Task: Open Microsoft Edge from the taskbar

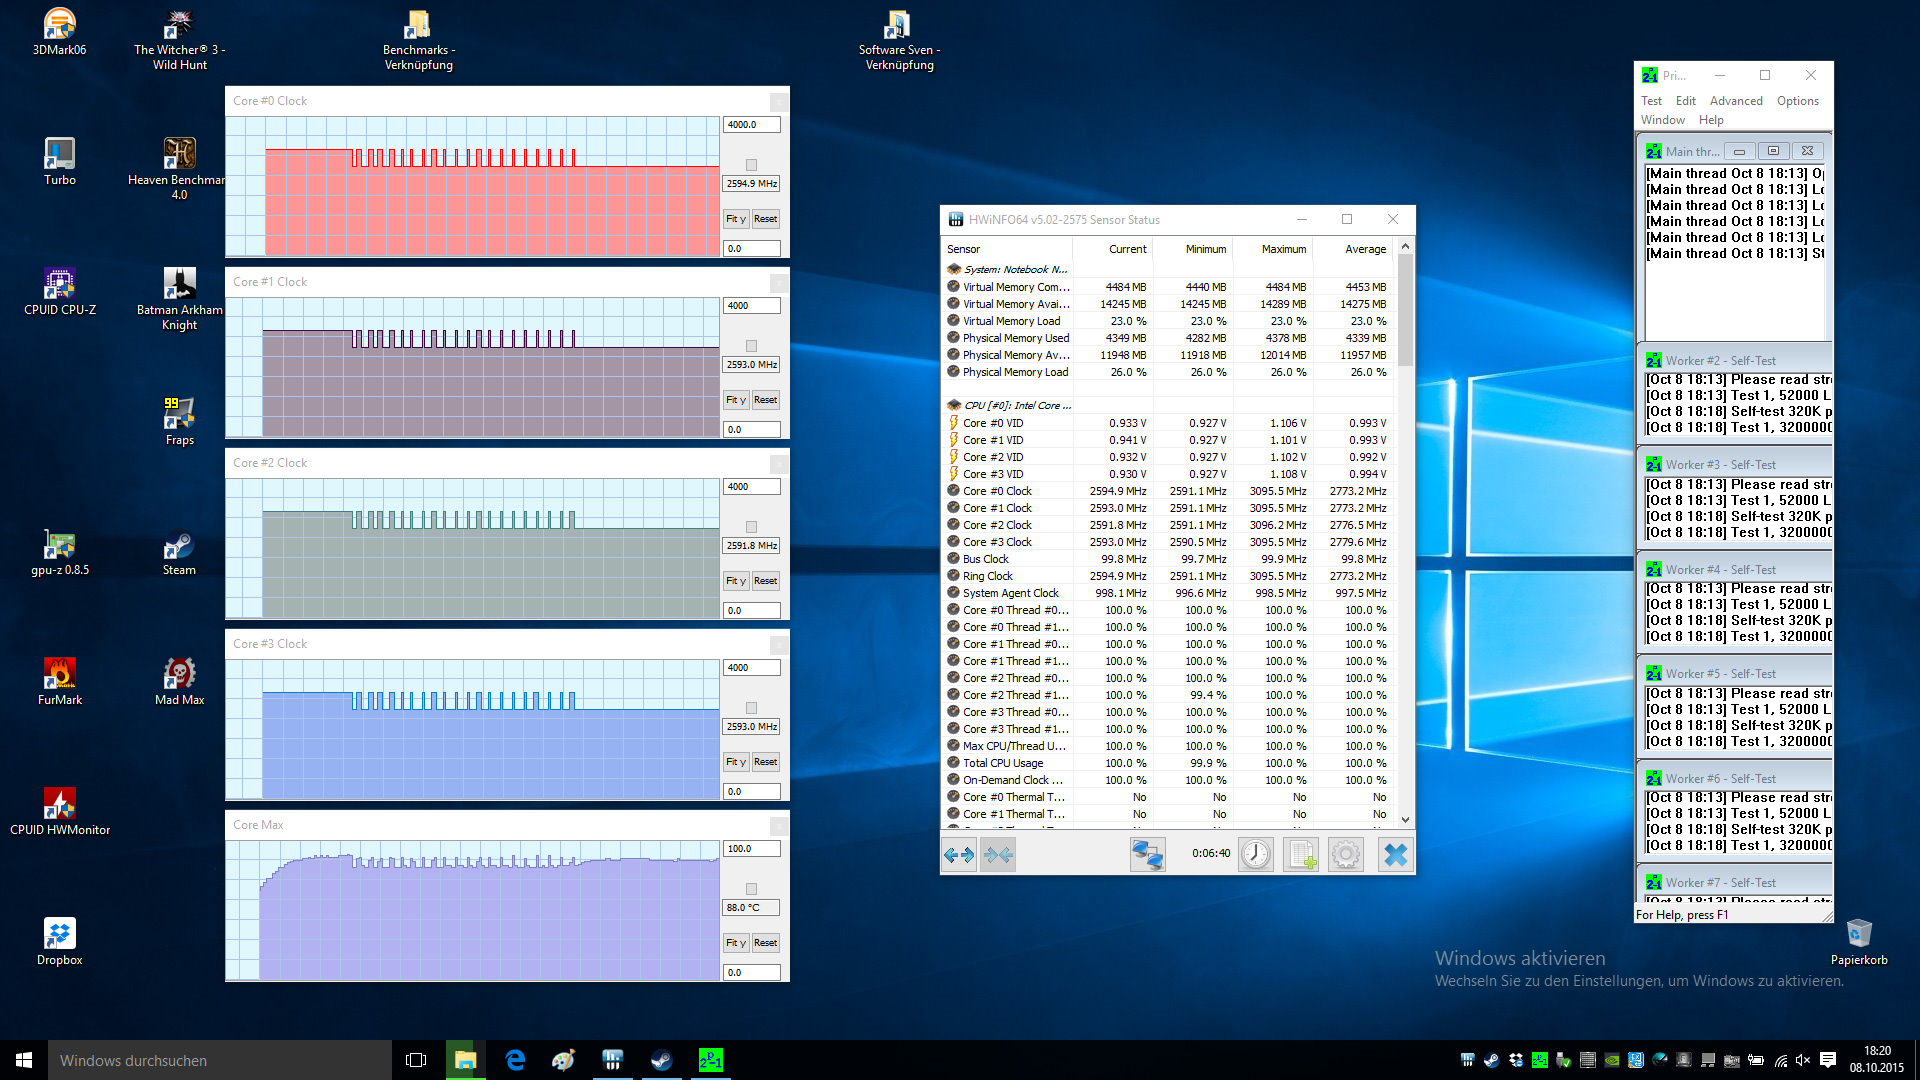Action: (x=515, y=1060)
